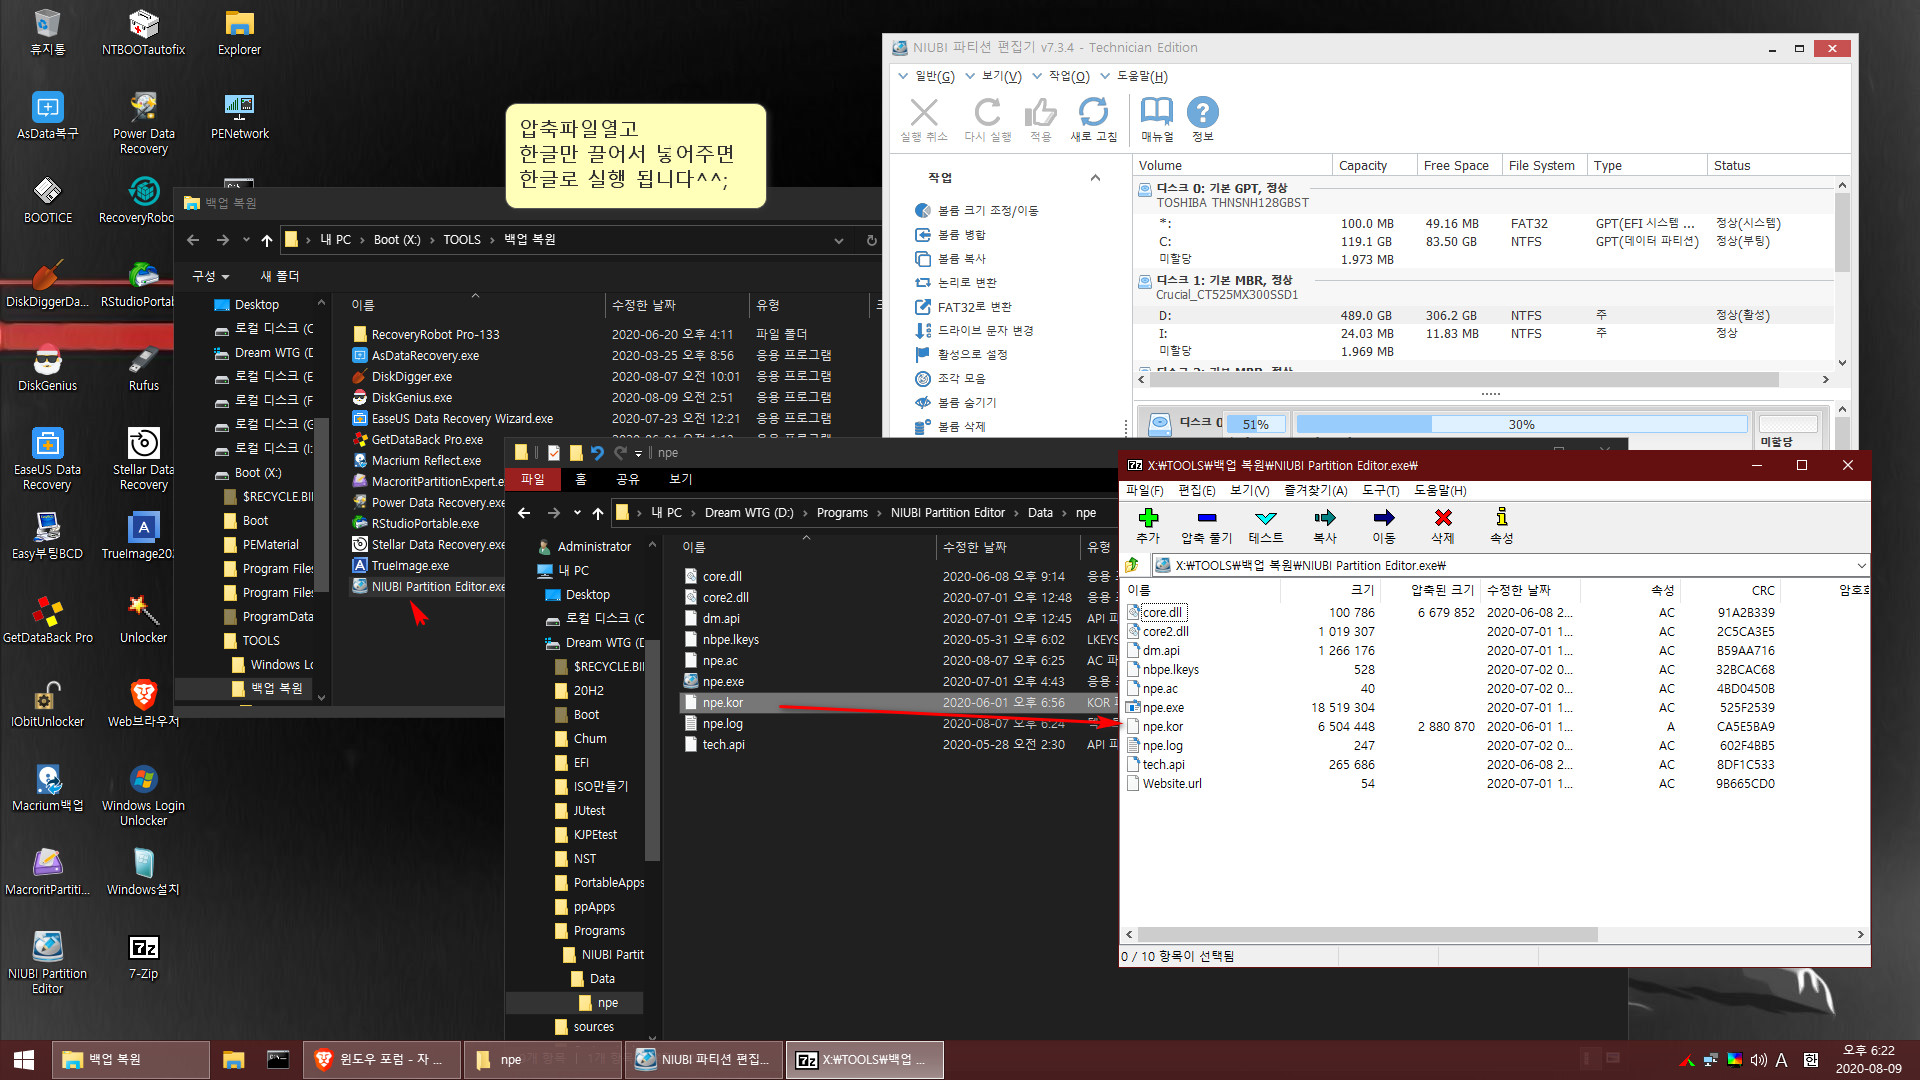
Task: Open the DiskGenius desktop icon
Action: click(x=47, y=367)
